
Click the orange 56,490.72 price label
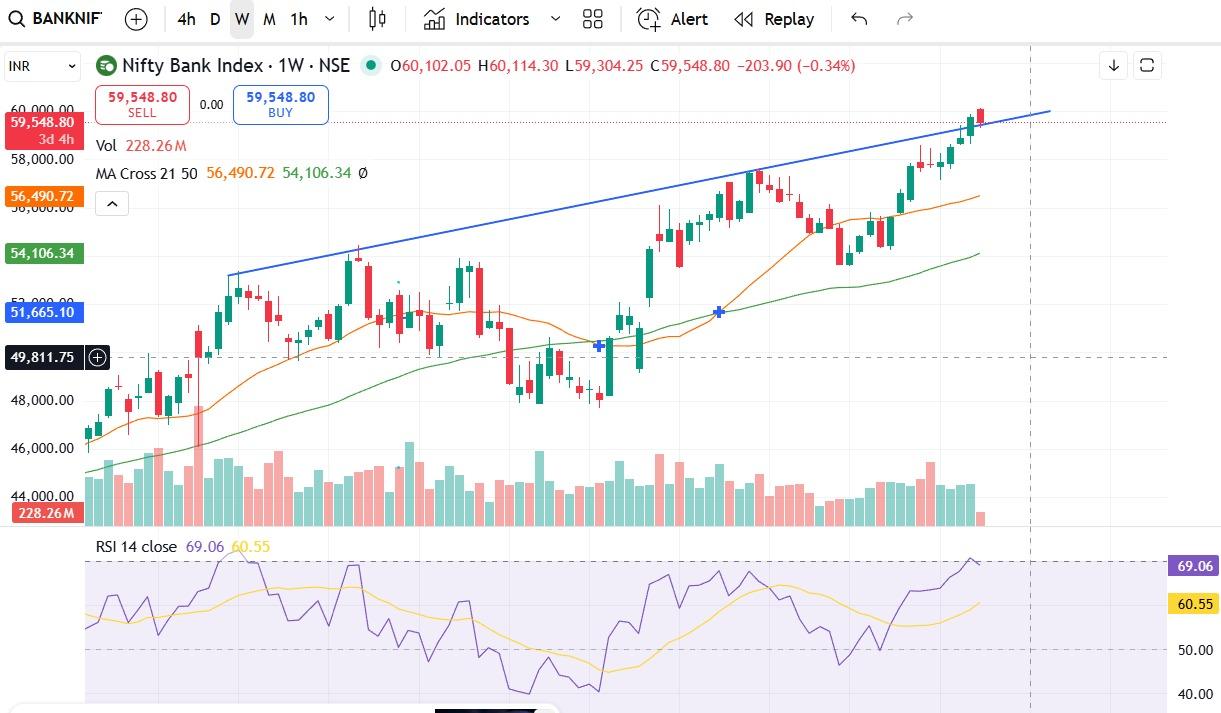[42, 196]
